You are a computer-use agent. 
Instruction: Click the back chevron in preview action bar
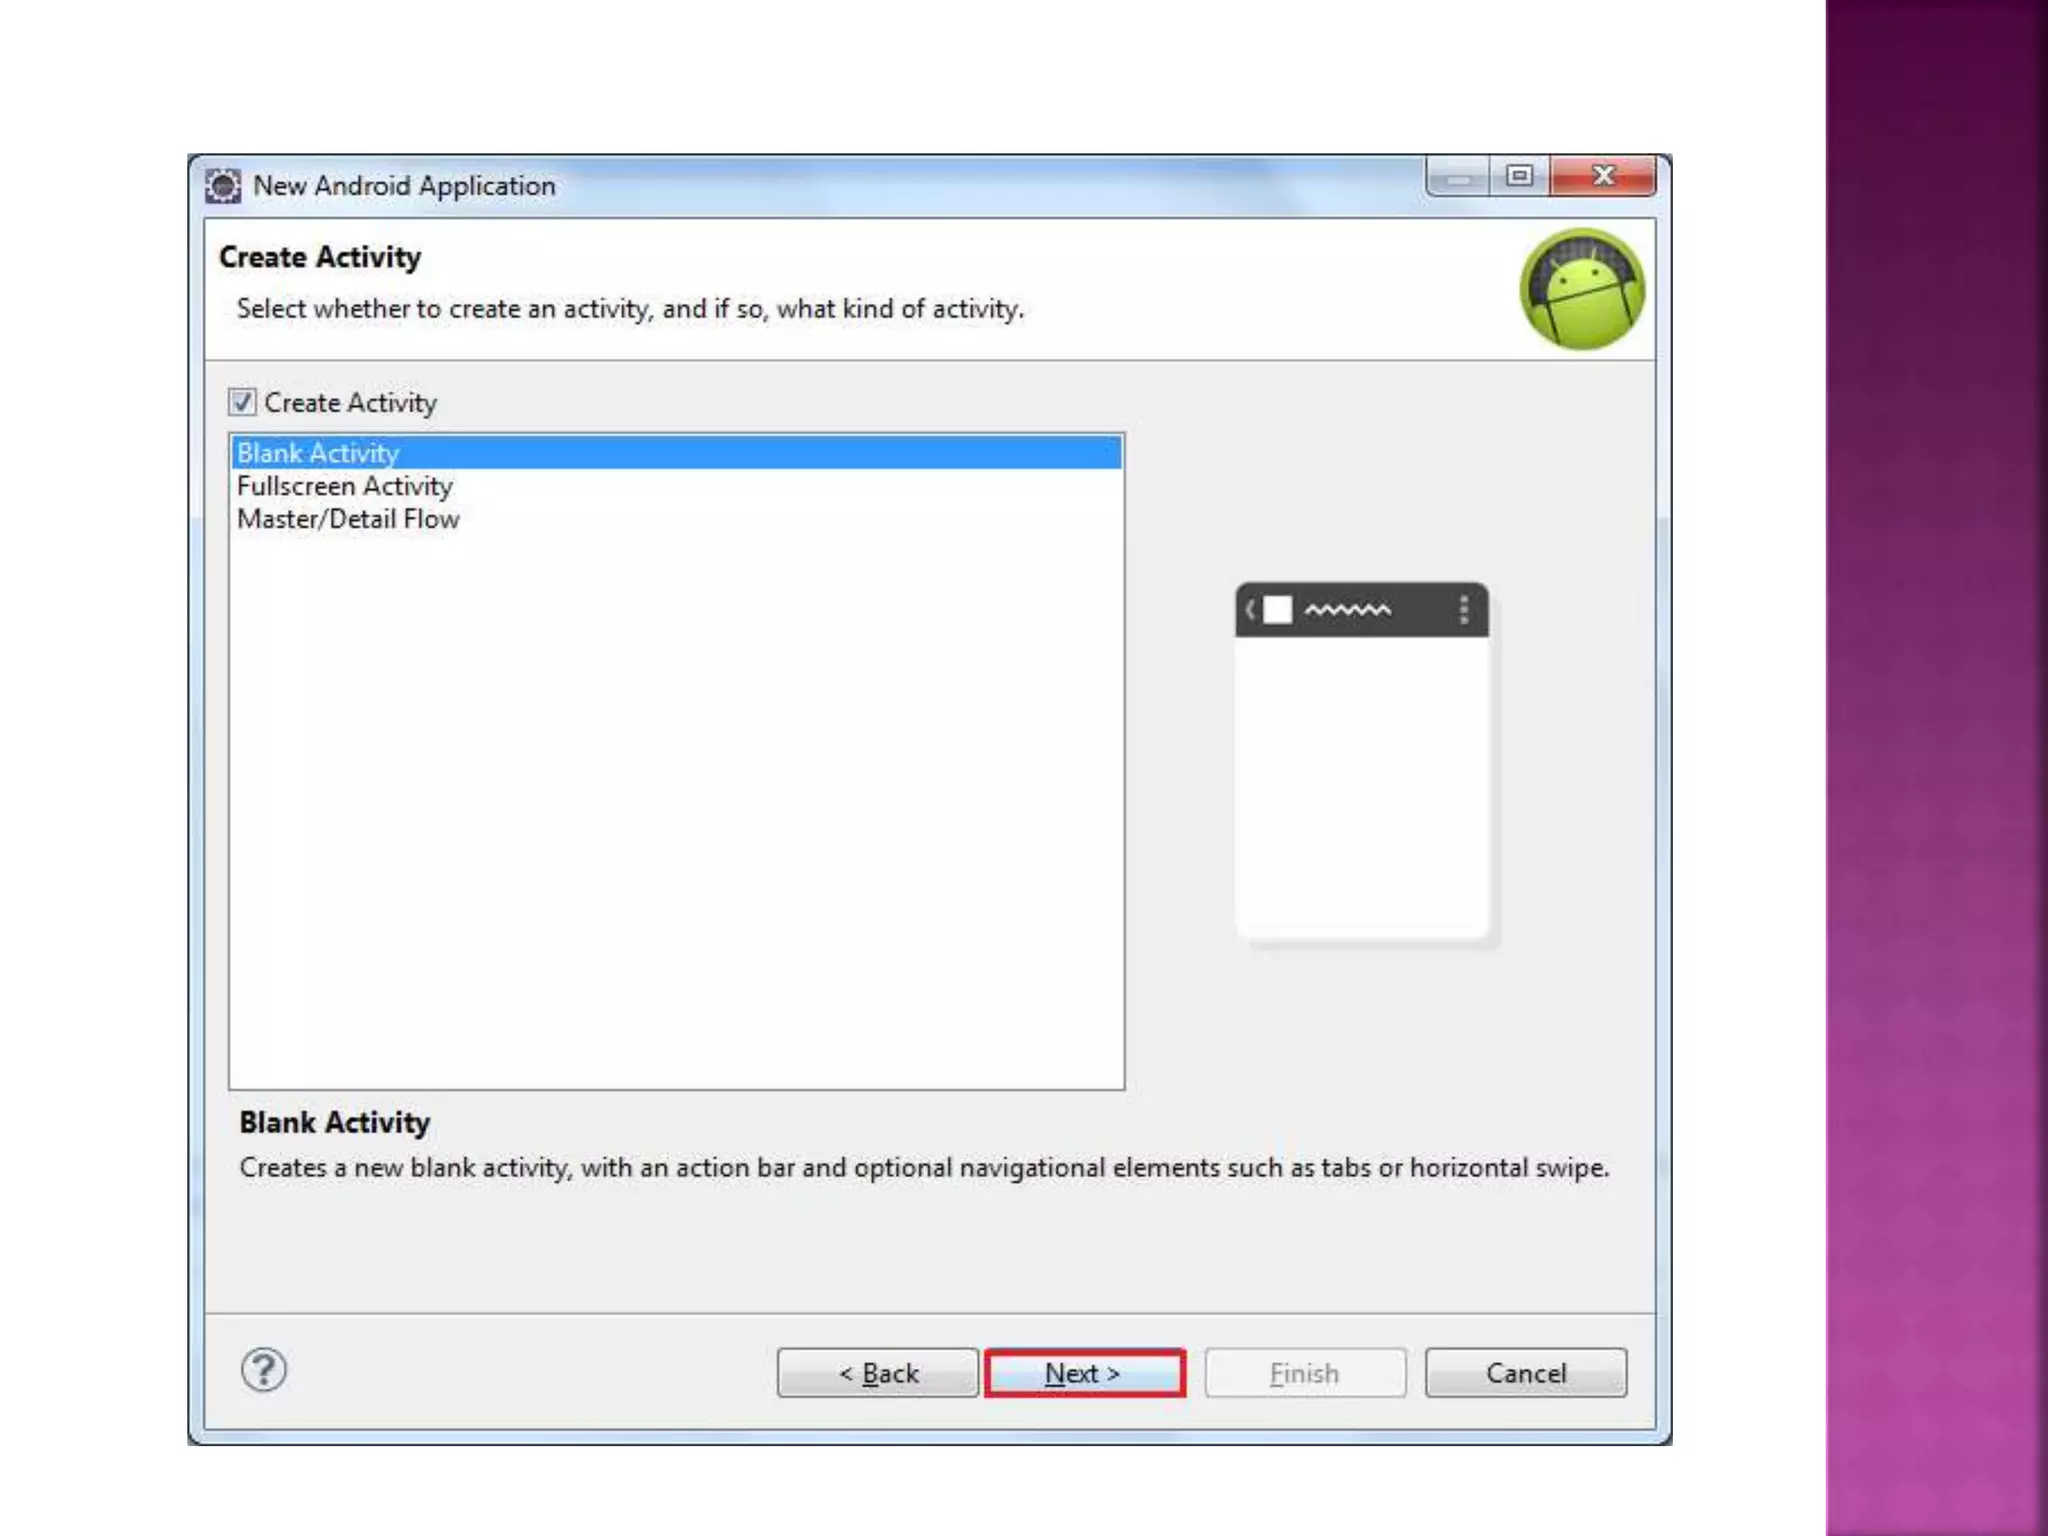1250,609
